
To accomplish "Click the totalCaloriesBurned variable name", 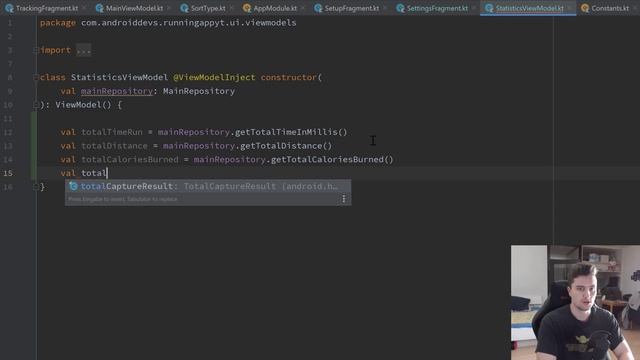I will pyautogui.click(x=130, y=160).
